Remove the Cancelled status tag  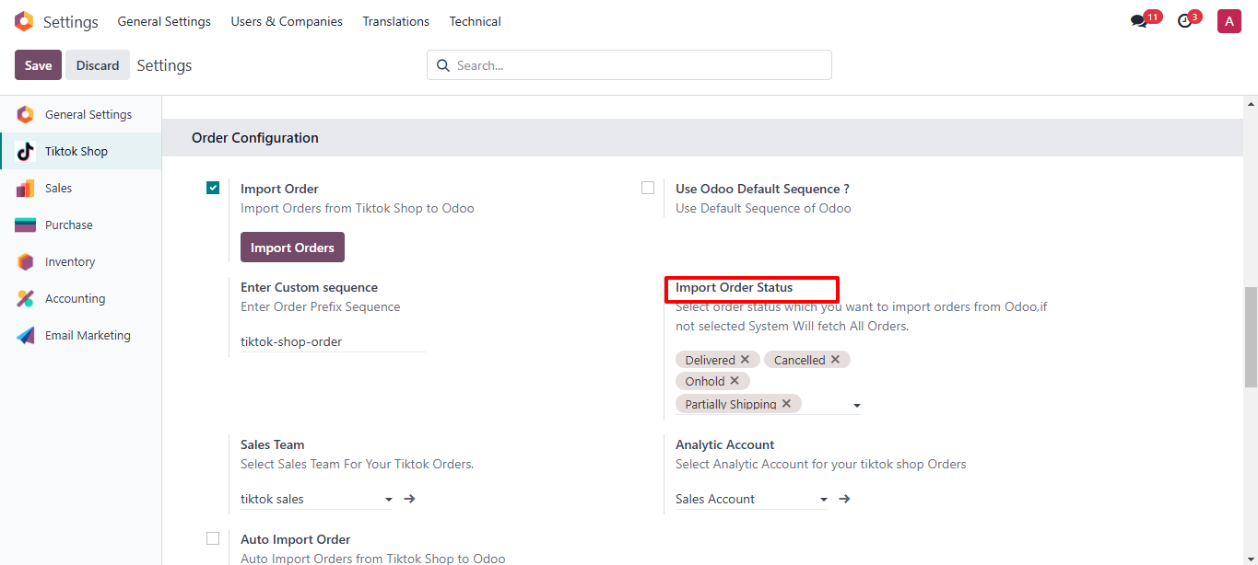[x=835, y=360]
